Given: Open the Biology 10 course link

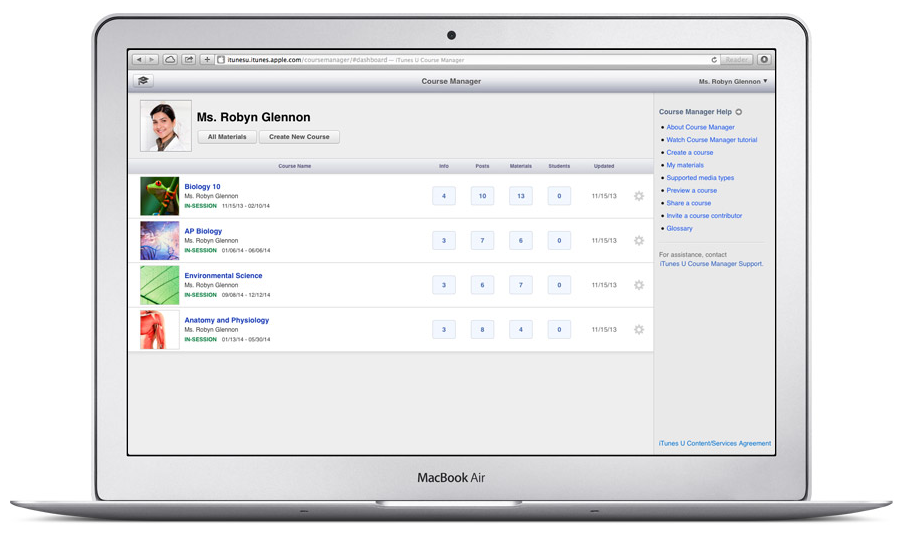Looking at the screenshot, I should [202, 187].
